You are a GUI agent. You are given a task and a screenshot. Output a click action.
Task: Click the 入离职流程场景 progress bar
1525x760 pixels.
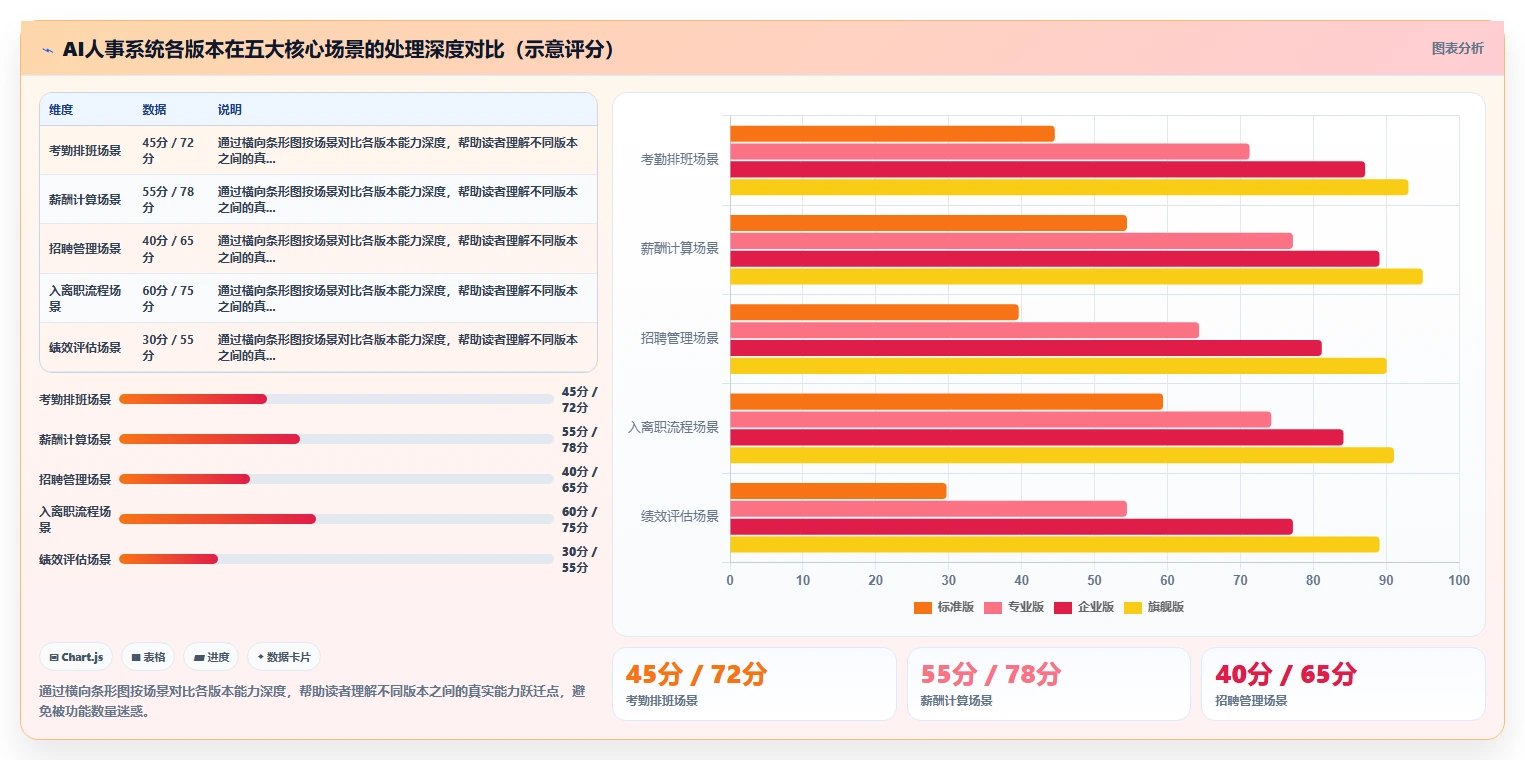pos(336,519)
